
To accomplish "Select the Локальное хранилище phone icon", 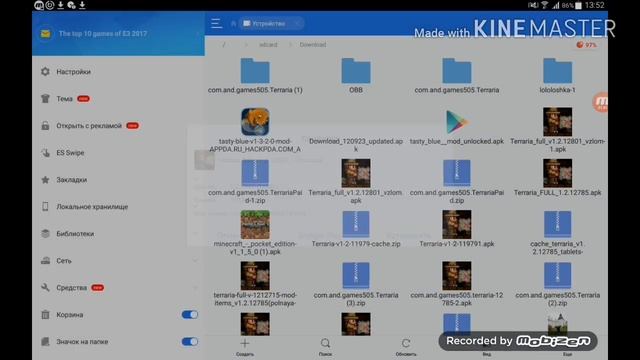I will point(45,207).
